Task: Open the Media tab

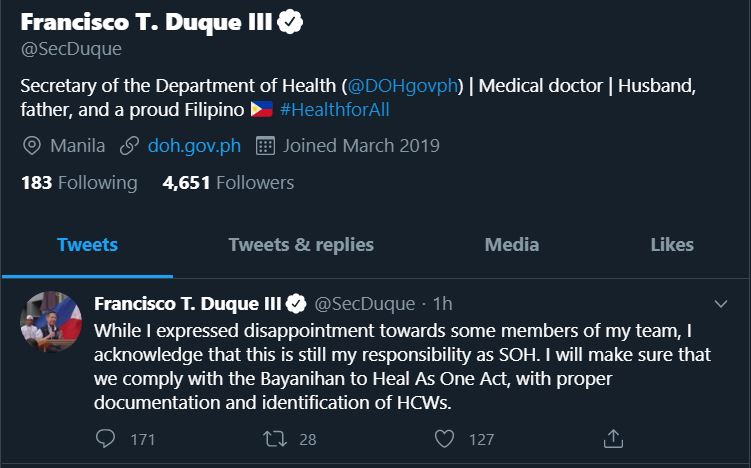Action: 511,244
